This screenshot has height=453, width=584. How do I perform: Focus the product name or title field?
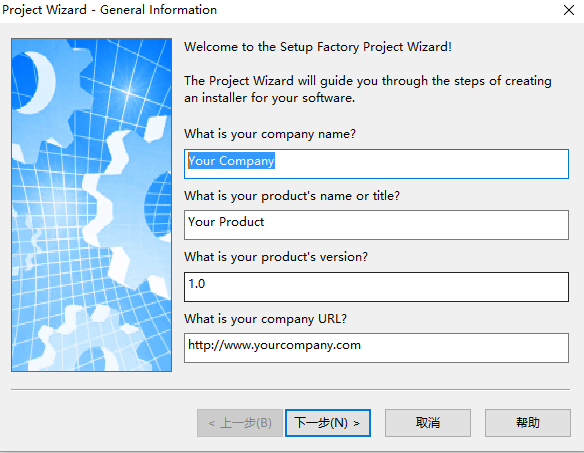point(376,225)
